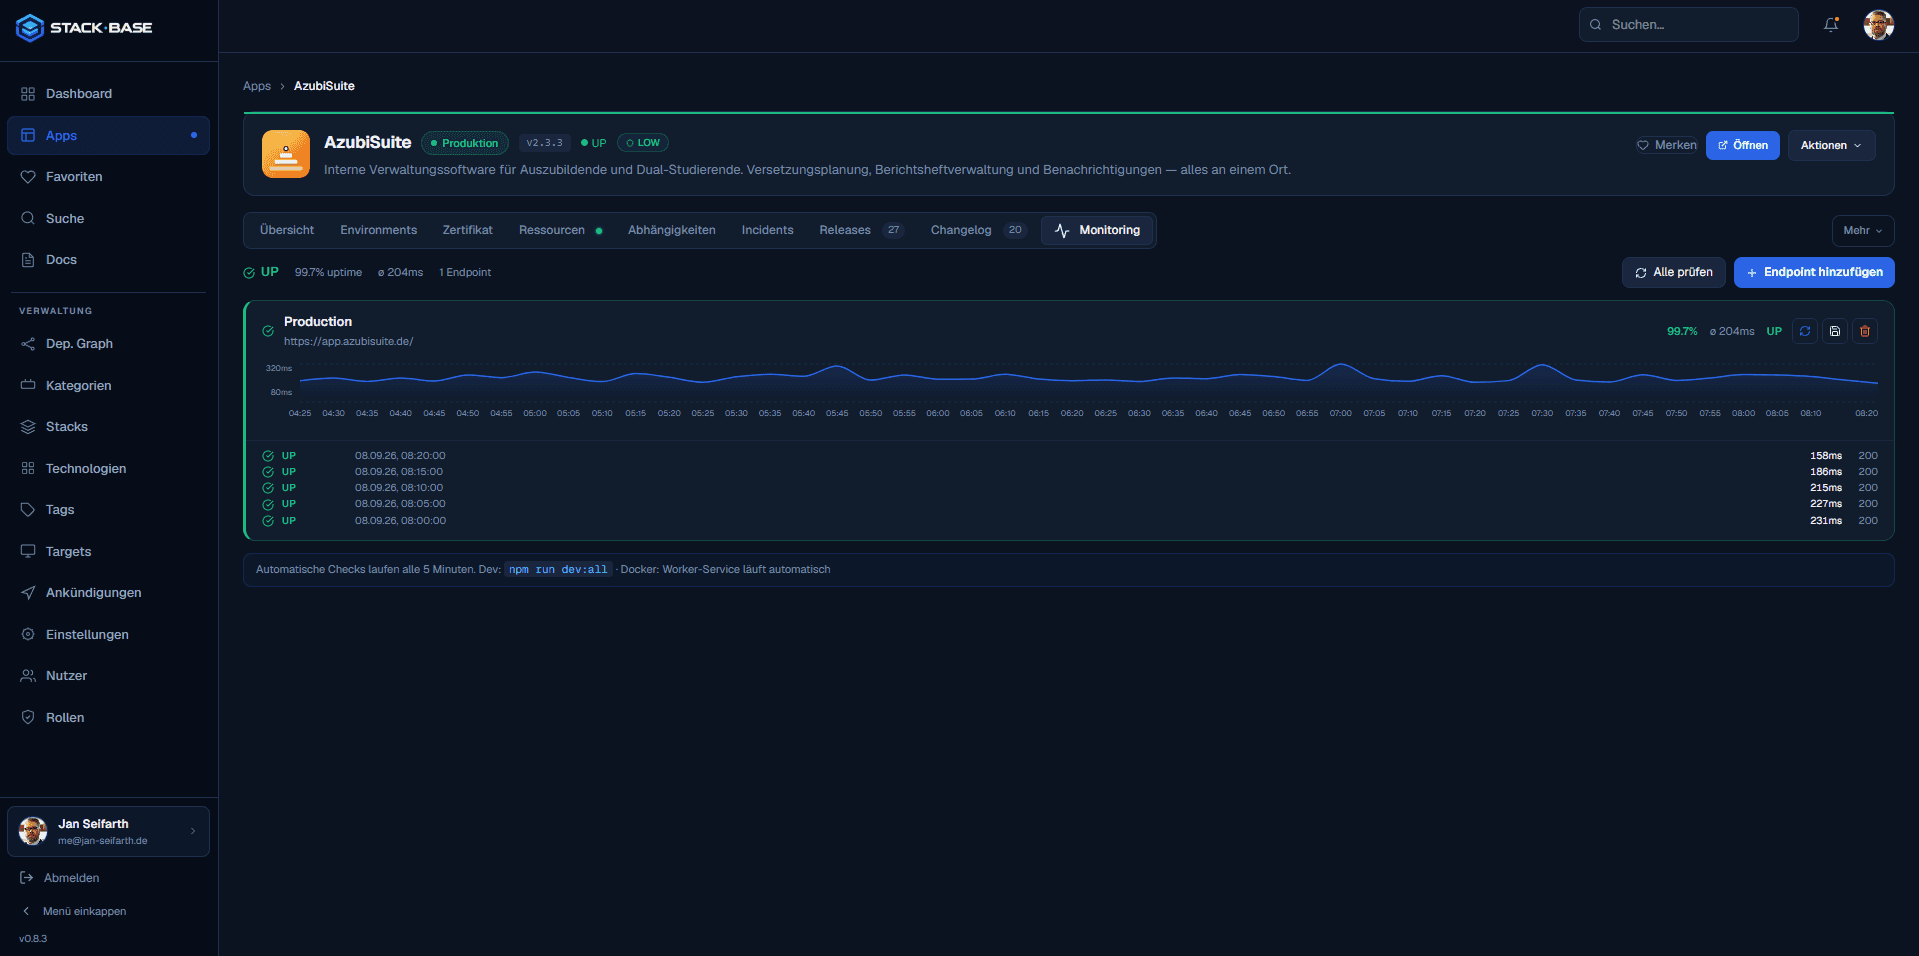Viewport: 1919px width, 956px height.
Task: Open Nutzer in the sidebar
Action: [x=108, y=676]
